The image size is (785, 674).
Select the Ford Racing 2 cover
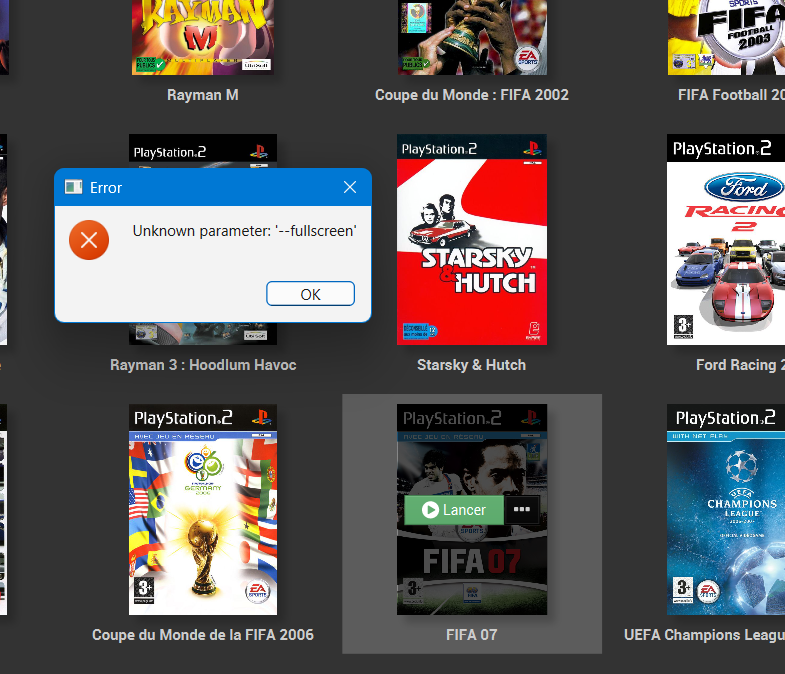point(726,240)
